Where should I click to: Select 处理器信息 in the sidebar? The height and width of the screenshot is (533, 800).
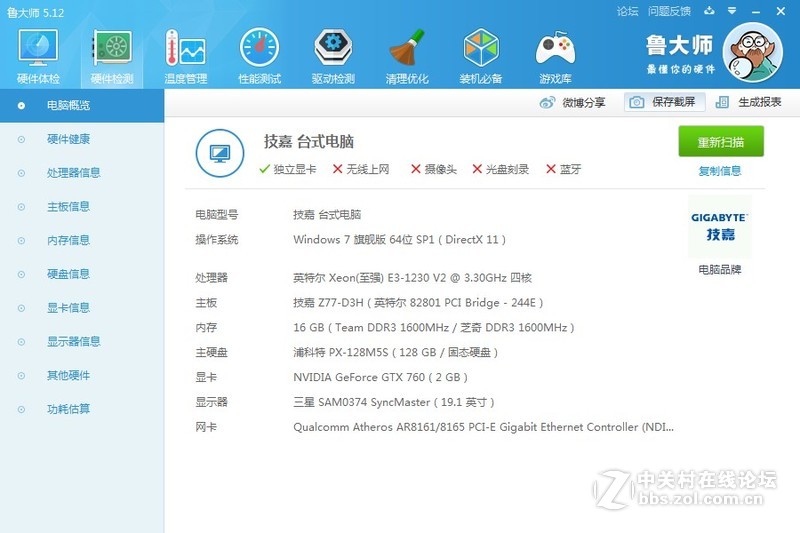coord(82,173)
